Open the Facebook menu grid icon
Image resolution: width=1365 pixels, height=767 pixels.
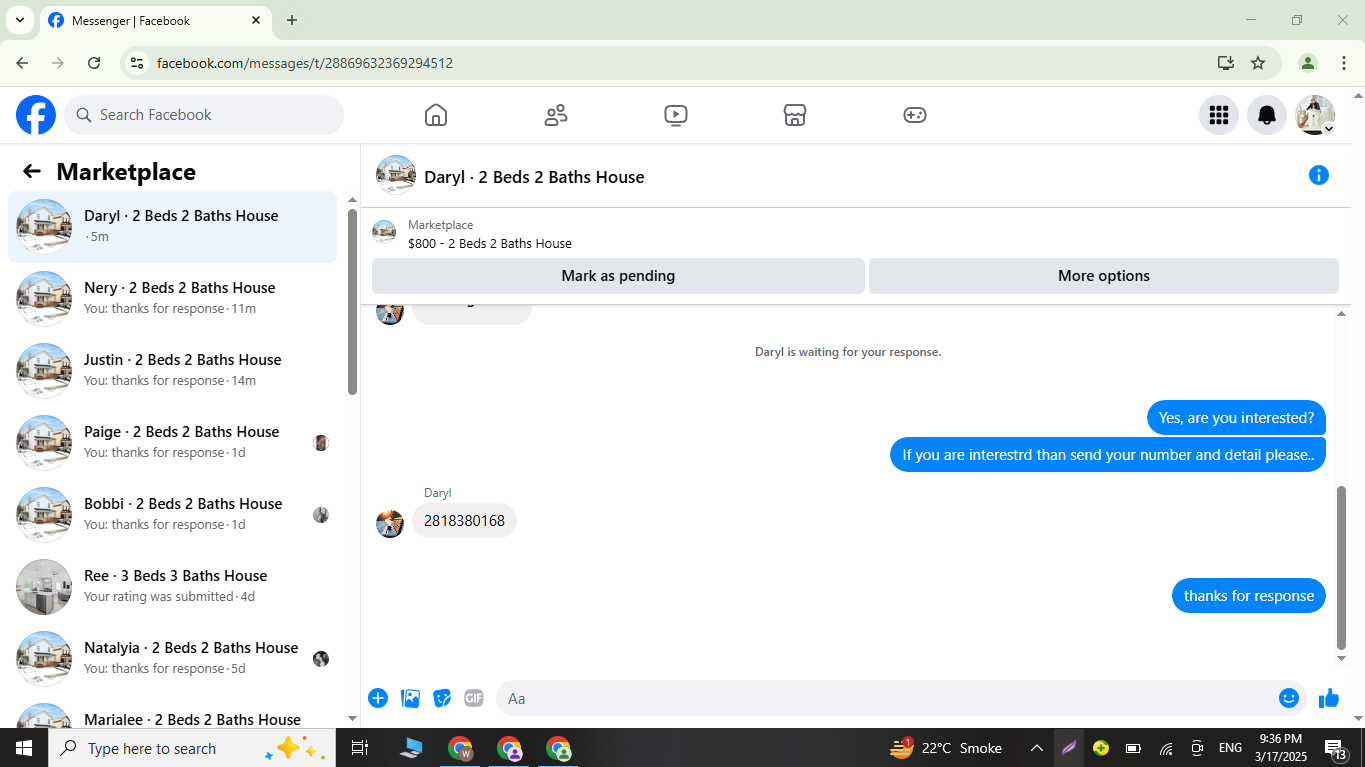pos(1219,115)
